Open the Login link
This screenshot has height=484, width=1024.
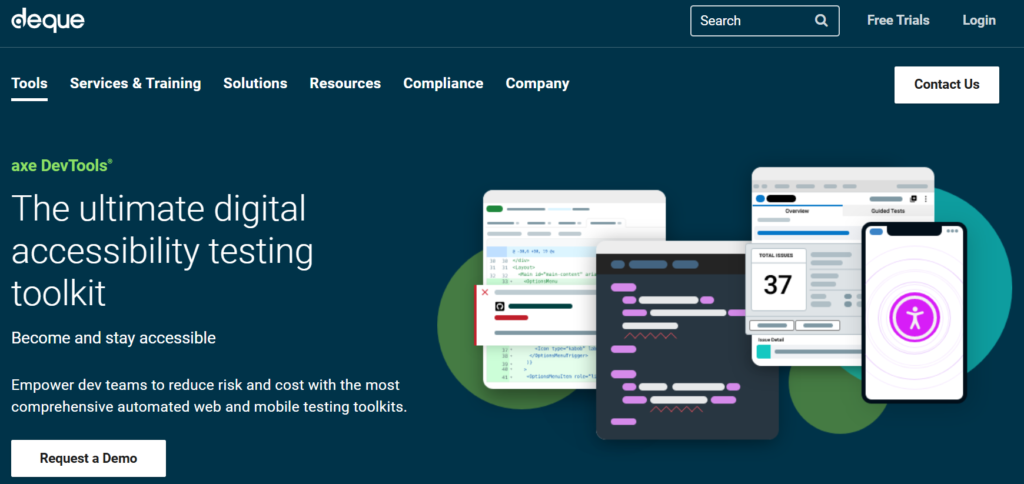[x=979, y=20]
